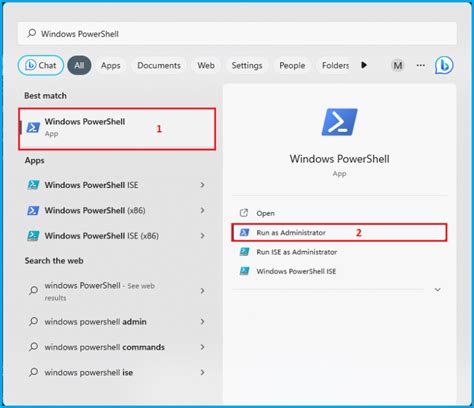This screenshot has width=474, height=408.
Task: Click PowerShell icon in best match row
Action: click(x=33, y=128)
